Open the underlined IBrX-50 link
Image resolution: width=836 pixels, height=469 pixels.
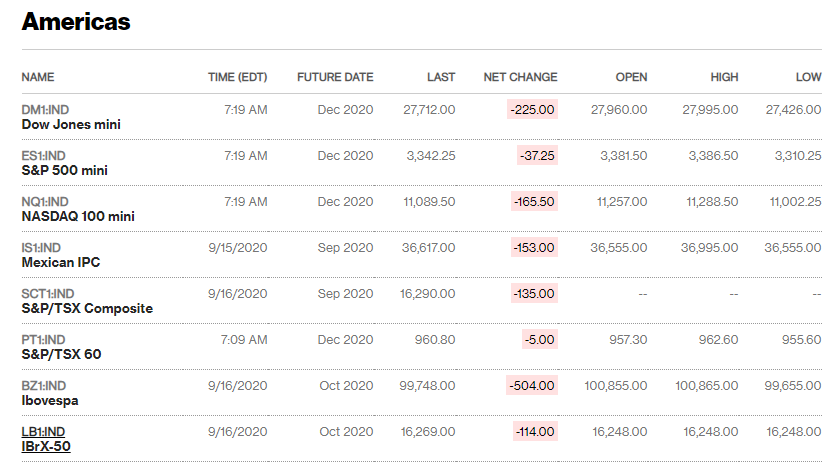46,447
